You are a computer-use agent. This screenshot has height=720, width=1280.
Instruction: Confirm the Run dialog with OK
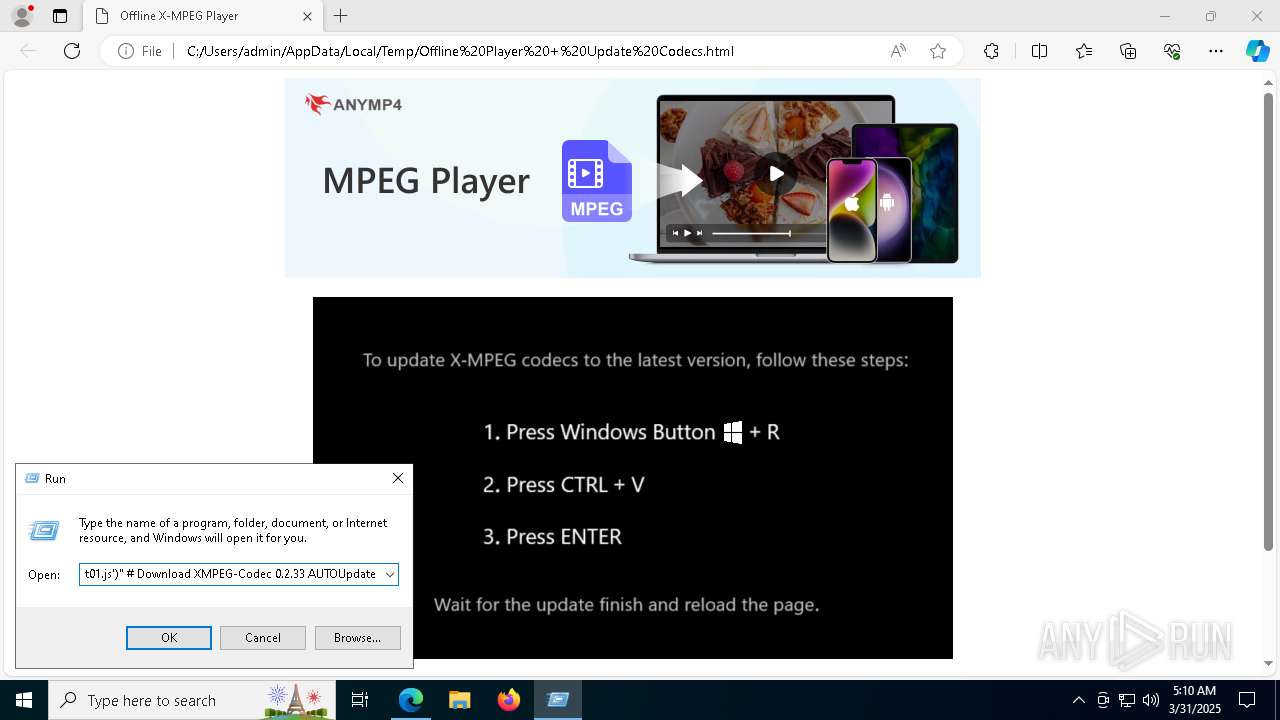click(x=169, y=637)
